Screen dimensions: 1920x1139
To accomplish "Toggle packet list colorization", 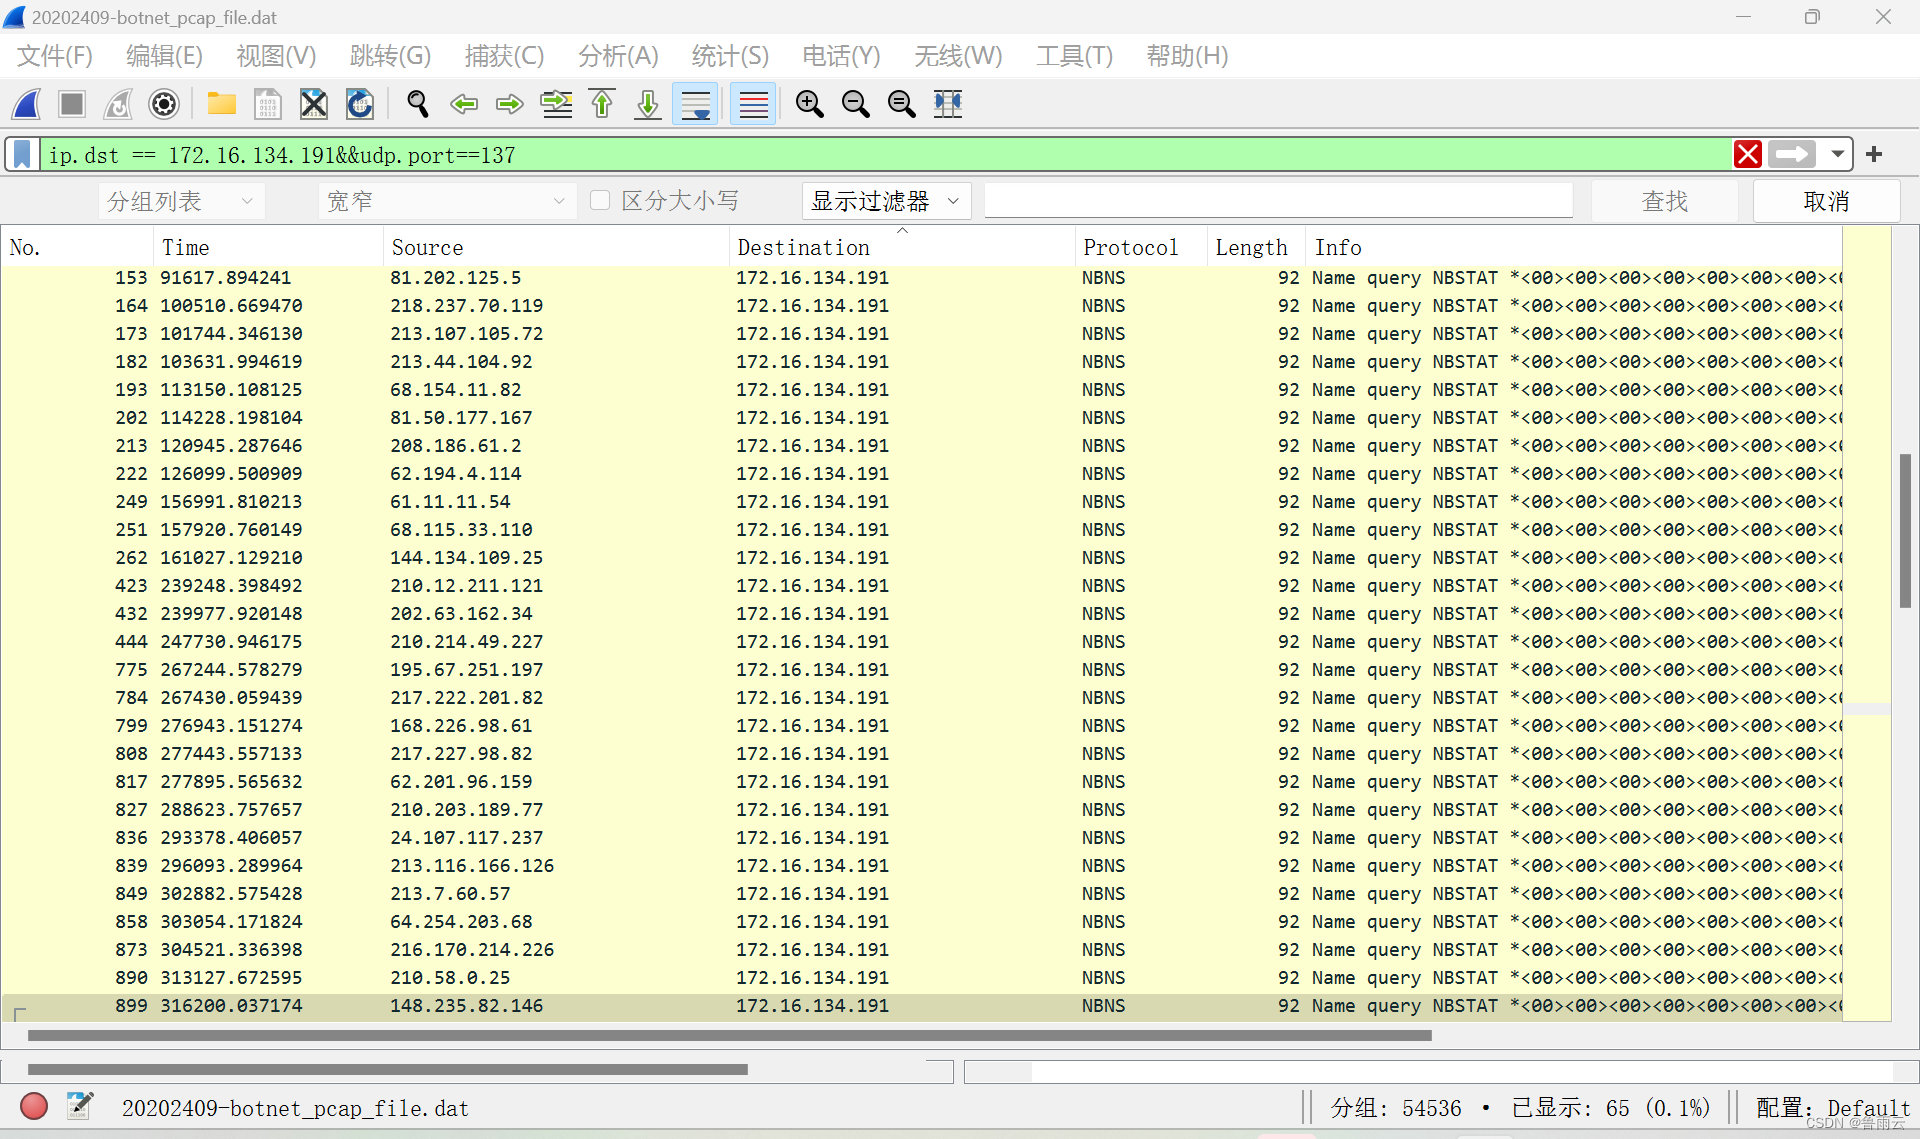I will [753, 104].
